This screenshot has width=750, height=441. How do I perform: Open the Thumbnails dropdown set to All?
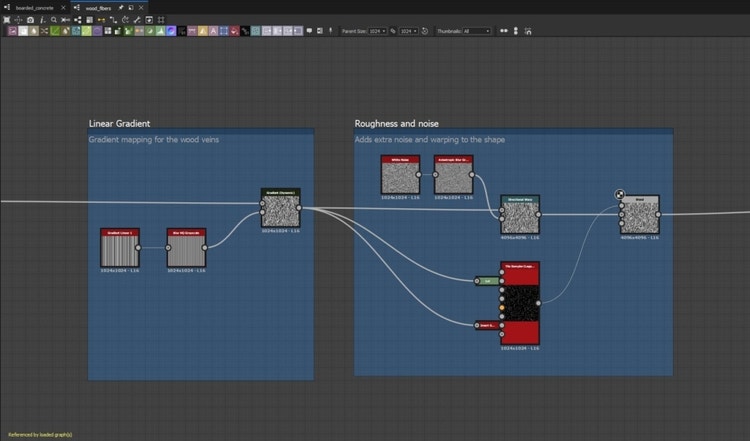point(477,31)
